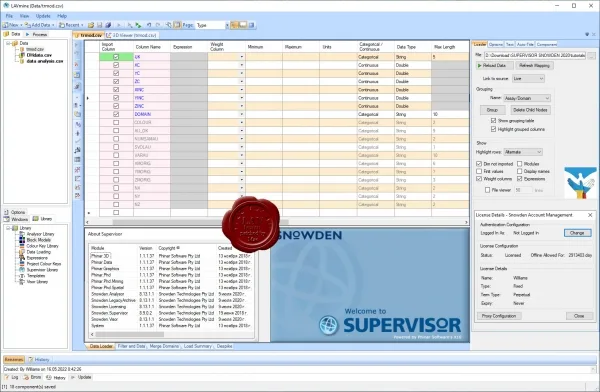The image size is (600, 392).
Task: Enable the Display names checkbox
Action: pyautogui.click(x=519, y=172)
